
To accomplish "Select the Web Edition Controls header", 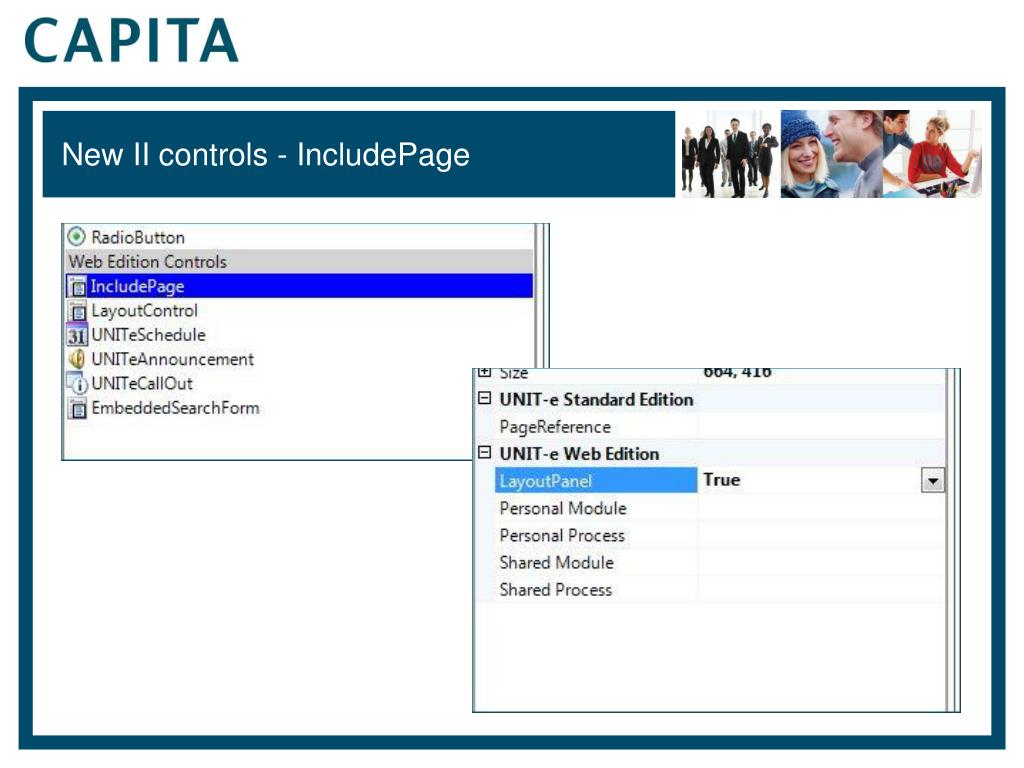I will tap(300, 261).
